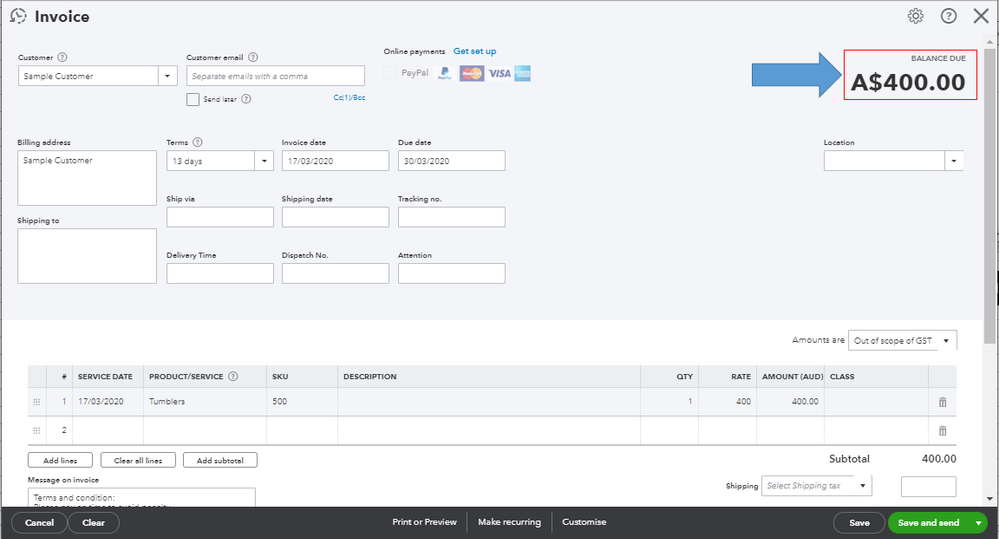Click the Due date field

452,161
